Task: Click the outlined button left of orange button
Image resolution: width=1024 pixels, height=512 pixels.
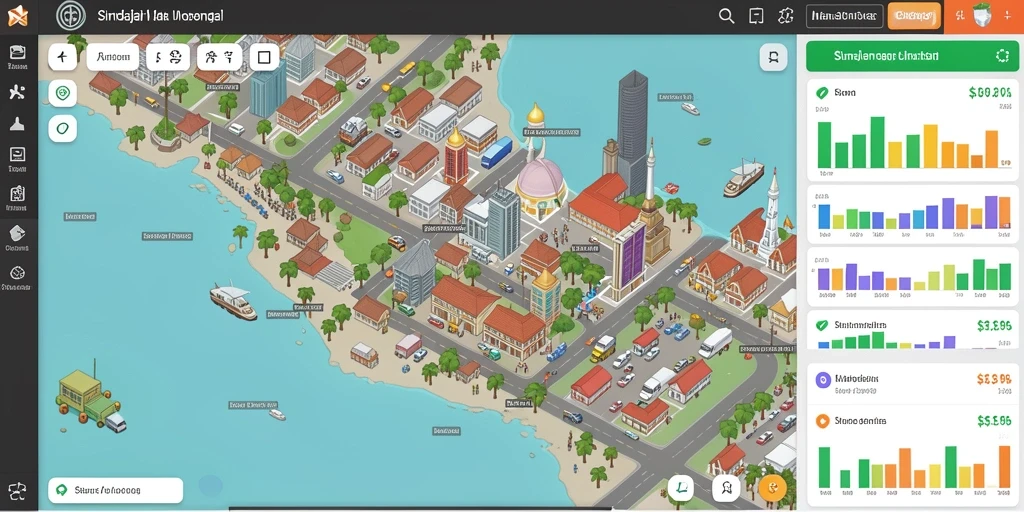Action: tap(844, 16)
